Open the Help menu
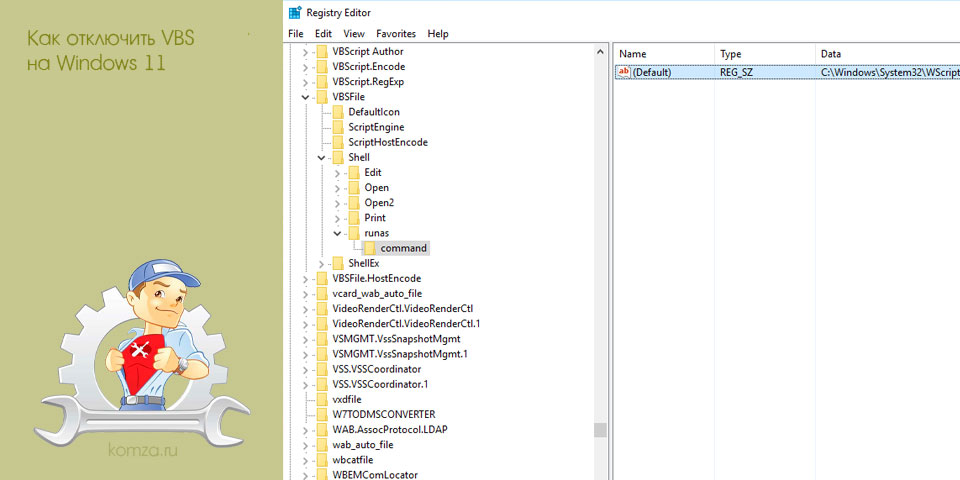Screen dimensions: 960x480 click(438, 34)
